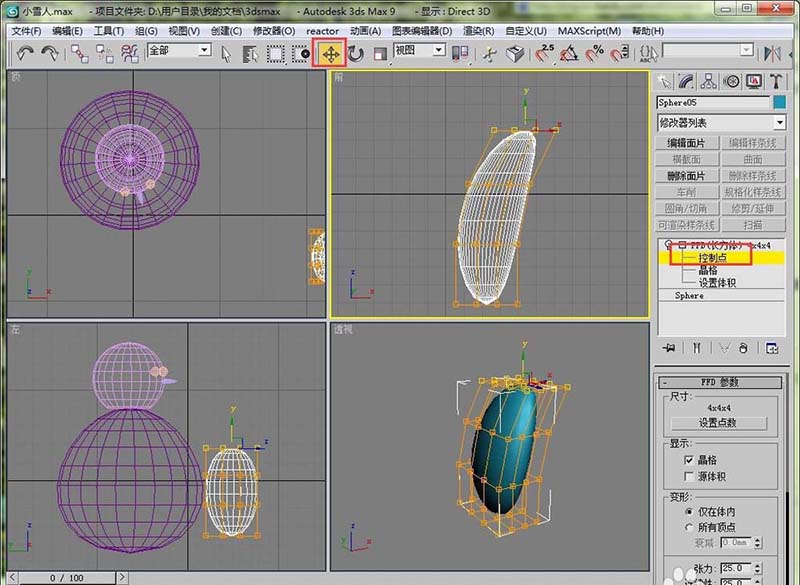Open the 编辑(E) menu

coord(67,31)
